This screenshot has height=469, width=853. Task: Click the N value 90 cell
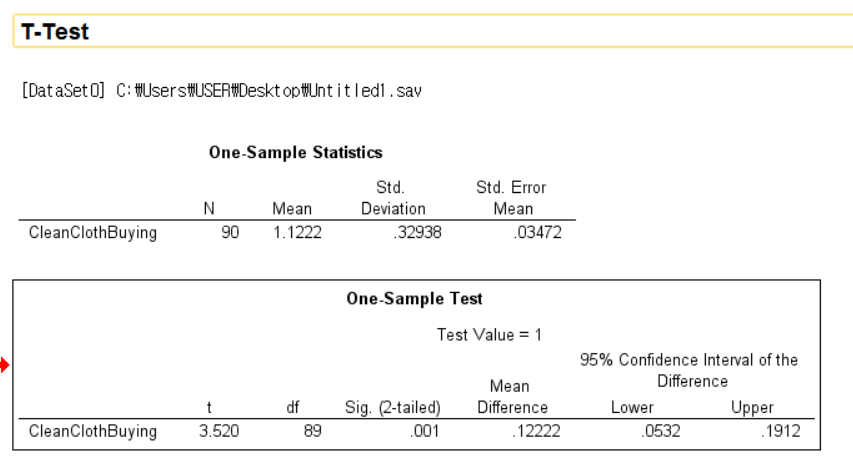coord(229,234)
